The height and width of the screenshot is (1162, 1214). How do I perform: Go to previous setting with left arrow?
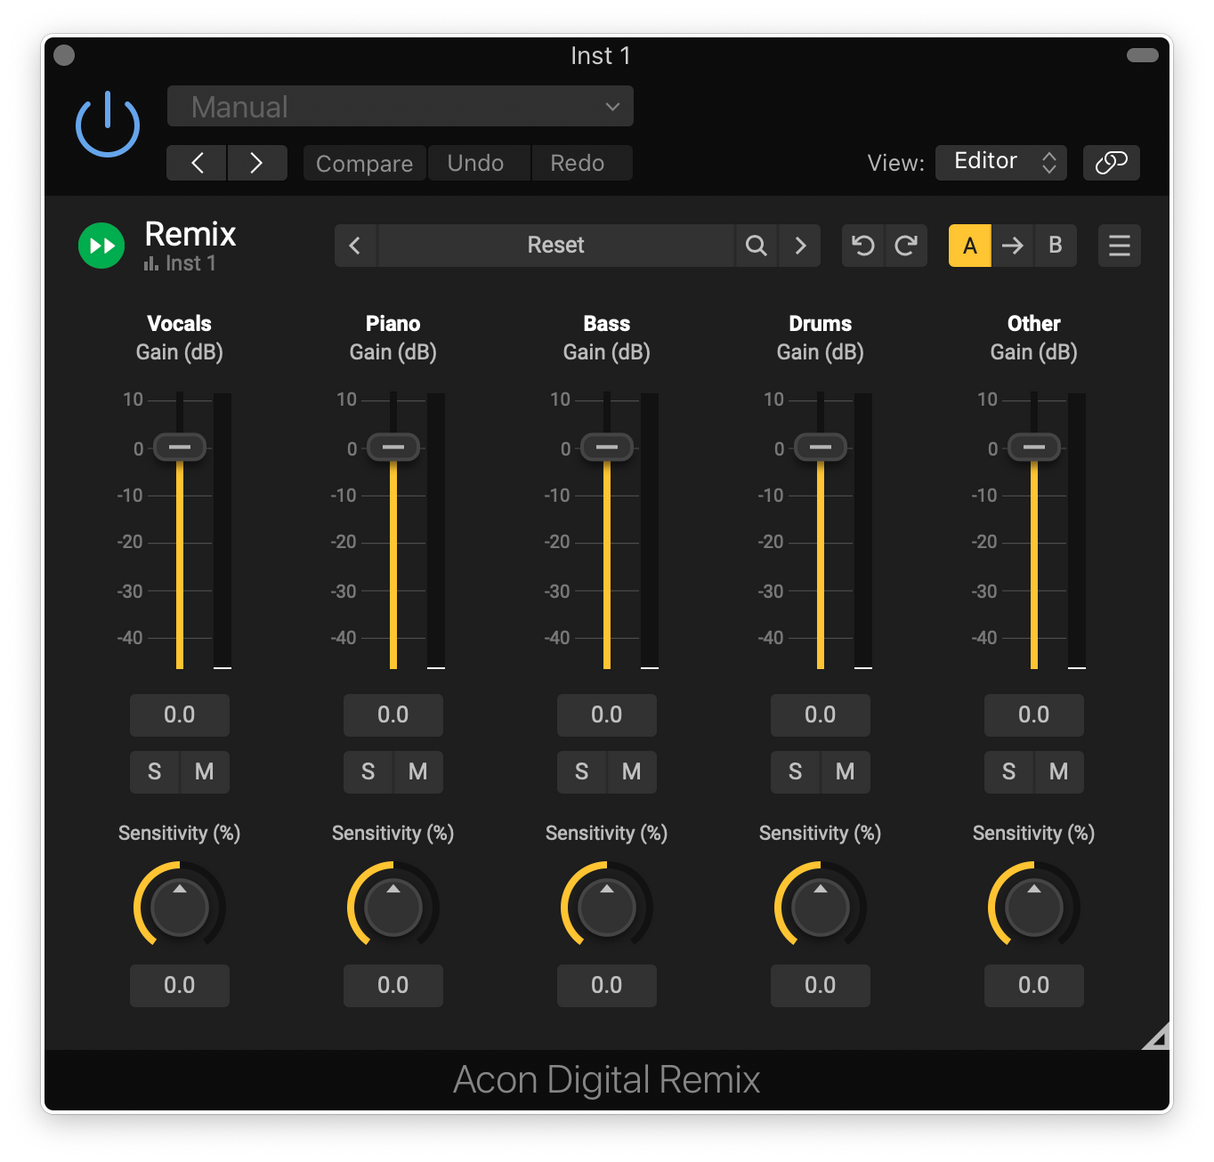point(197,163)
